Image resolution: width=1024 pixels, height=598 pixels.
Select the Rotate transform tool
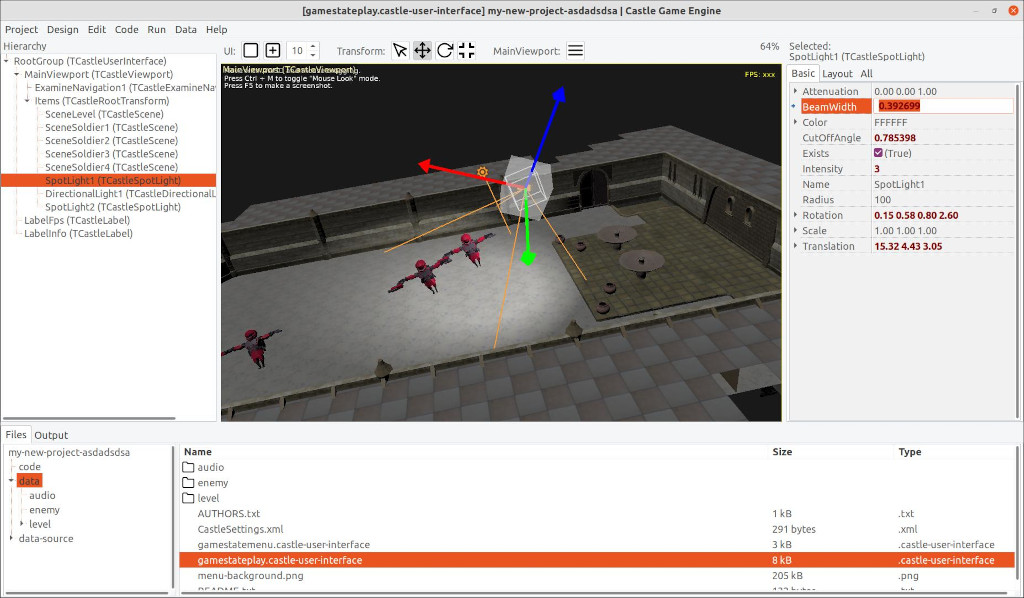coord(445,51)
